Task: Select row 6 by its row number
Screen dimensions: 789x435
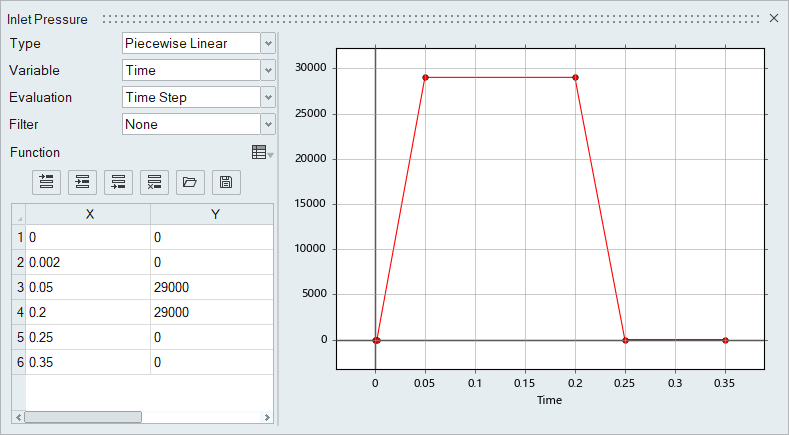Action: pyautogui.click(x=18, y=362)
